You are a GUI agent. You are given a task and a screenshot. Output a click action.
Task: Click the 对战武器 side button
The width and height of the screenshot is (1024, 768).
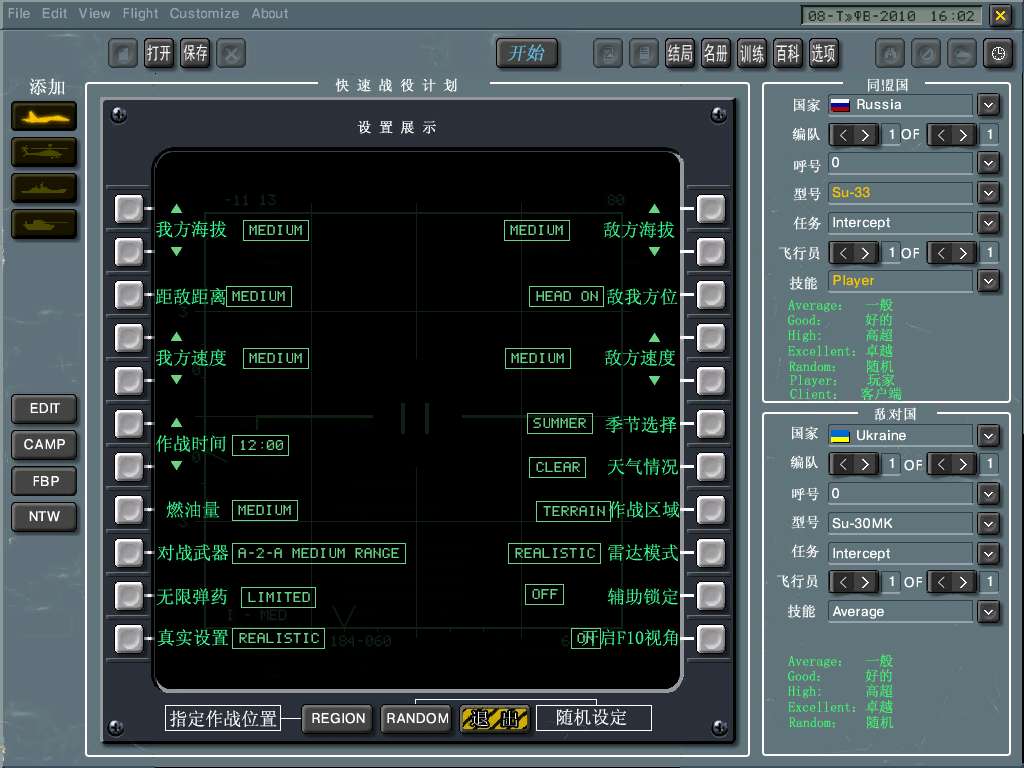(x=129, y=552)
